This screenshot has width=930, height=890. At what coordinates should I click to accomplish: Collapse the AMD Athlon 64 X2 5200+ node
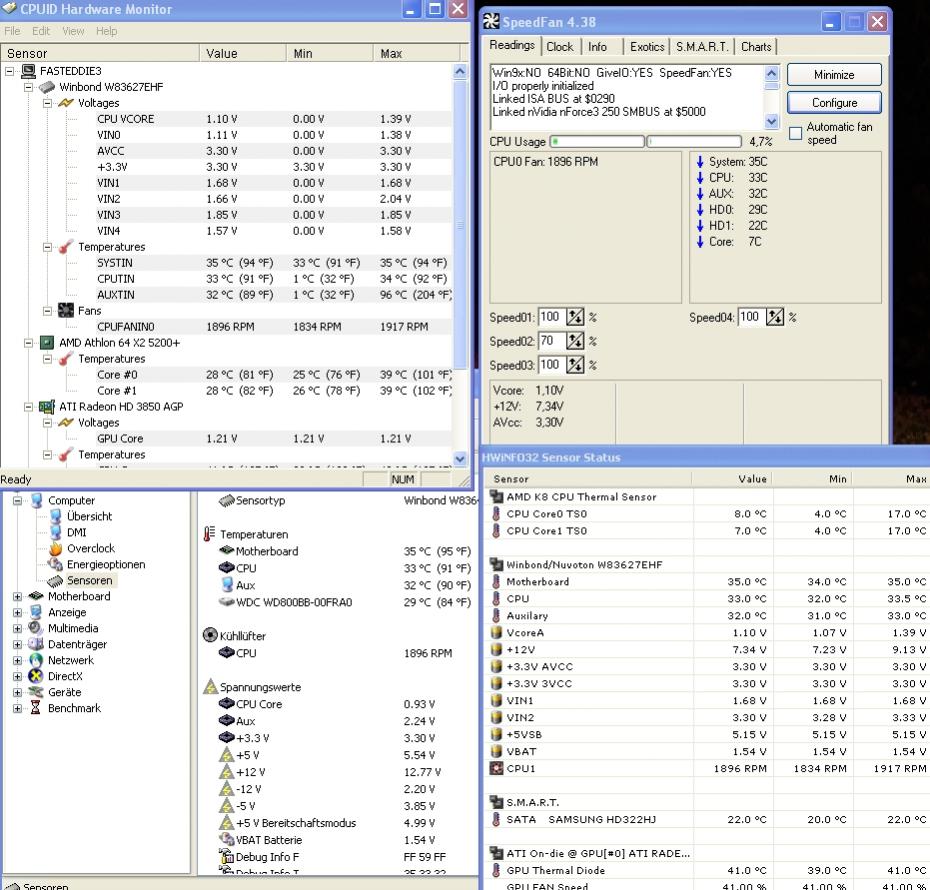[28, 343]
